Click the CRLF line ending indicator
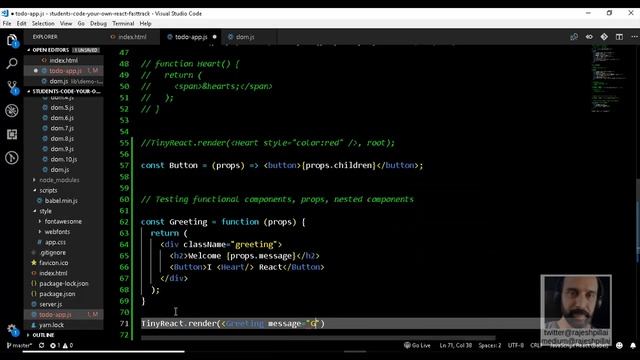Screen dimensions: 640x360 pyautogui.click(x=535, y=345)
